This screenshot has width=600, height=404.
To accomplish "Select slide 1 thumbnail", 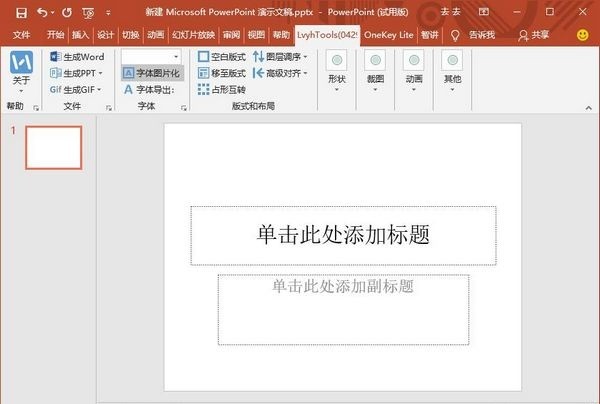I will 53,148.
